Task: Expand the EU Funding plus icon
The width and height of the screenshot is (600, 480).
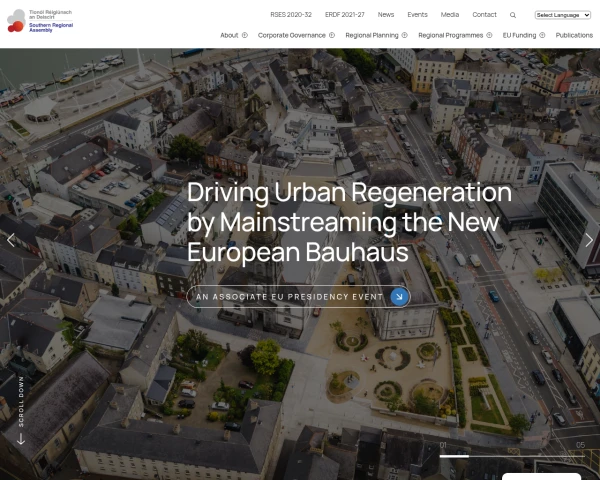Action: pos(542,35)
